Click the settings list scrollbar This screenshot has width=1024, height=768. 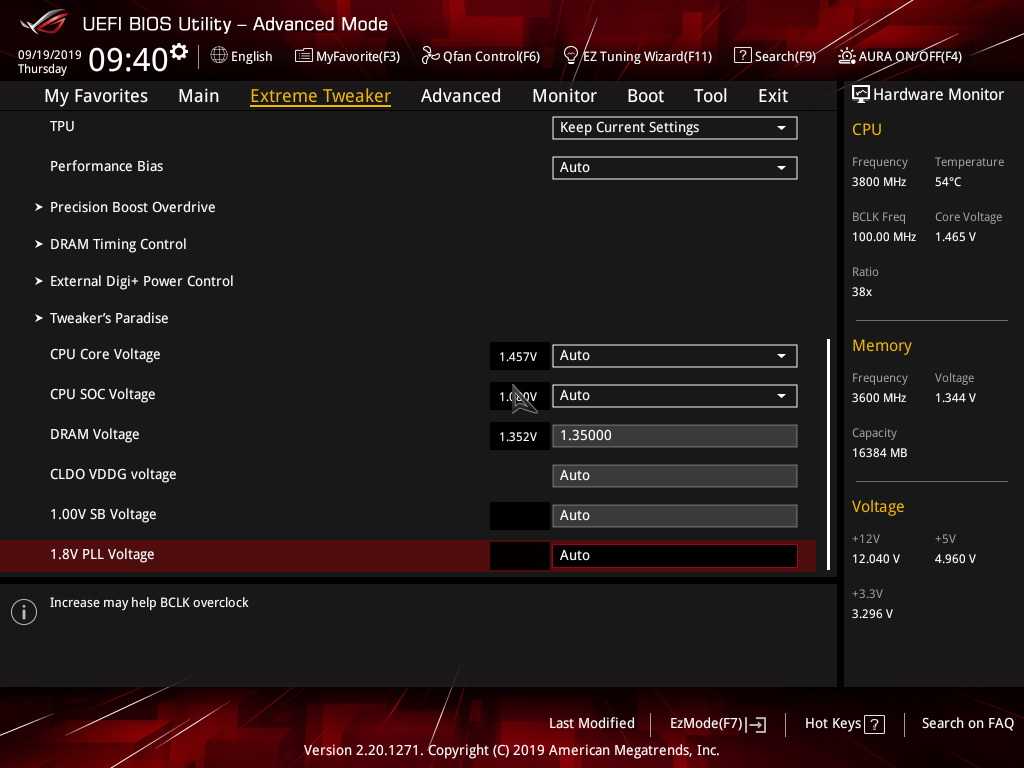click(x=828, y=454)
